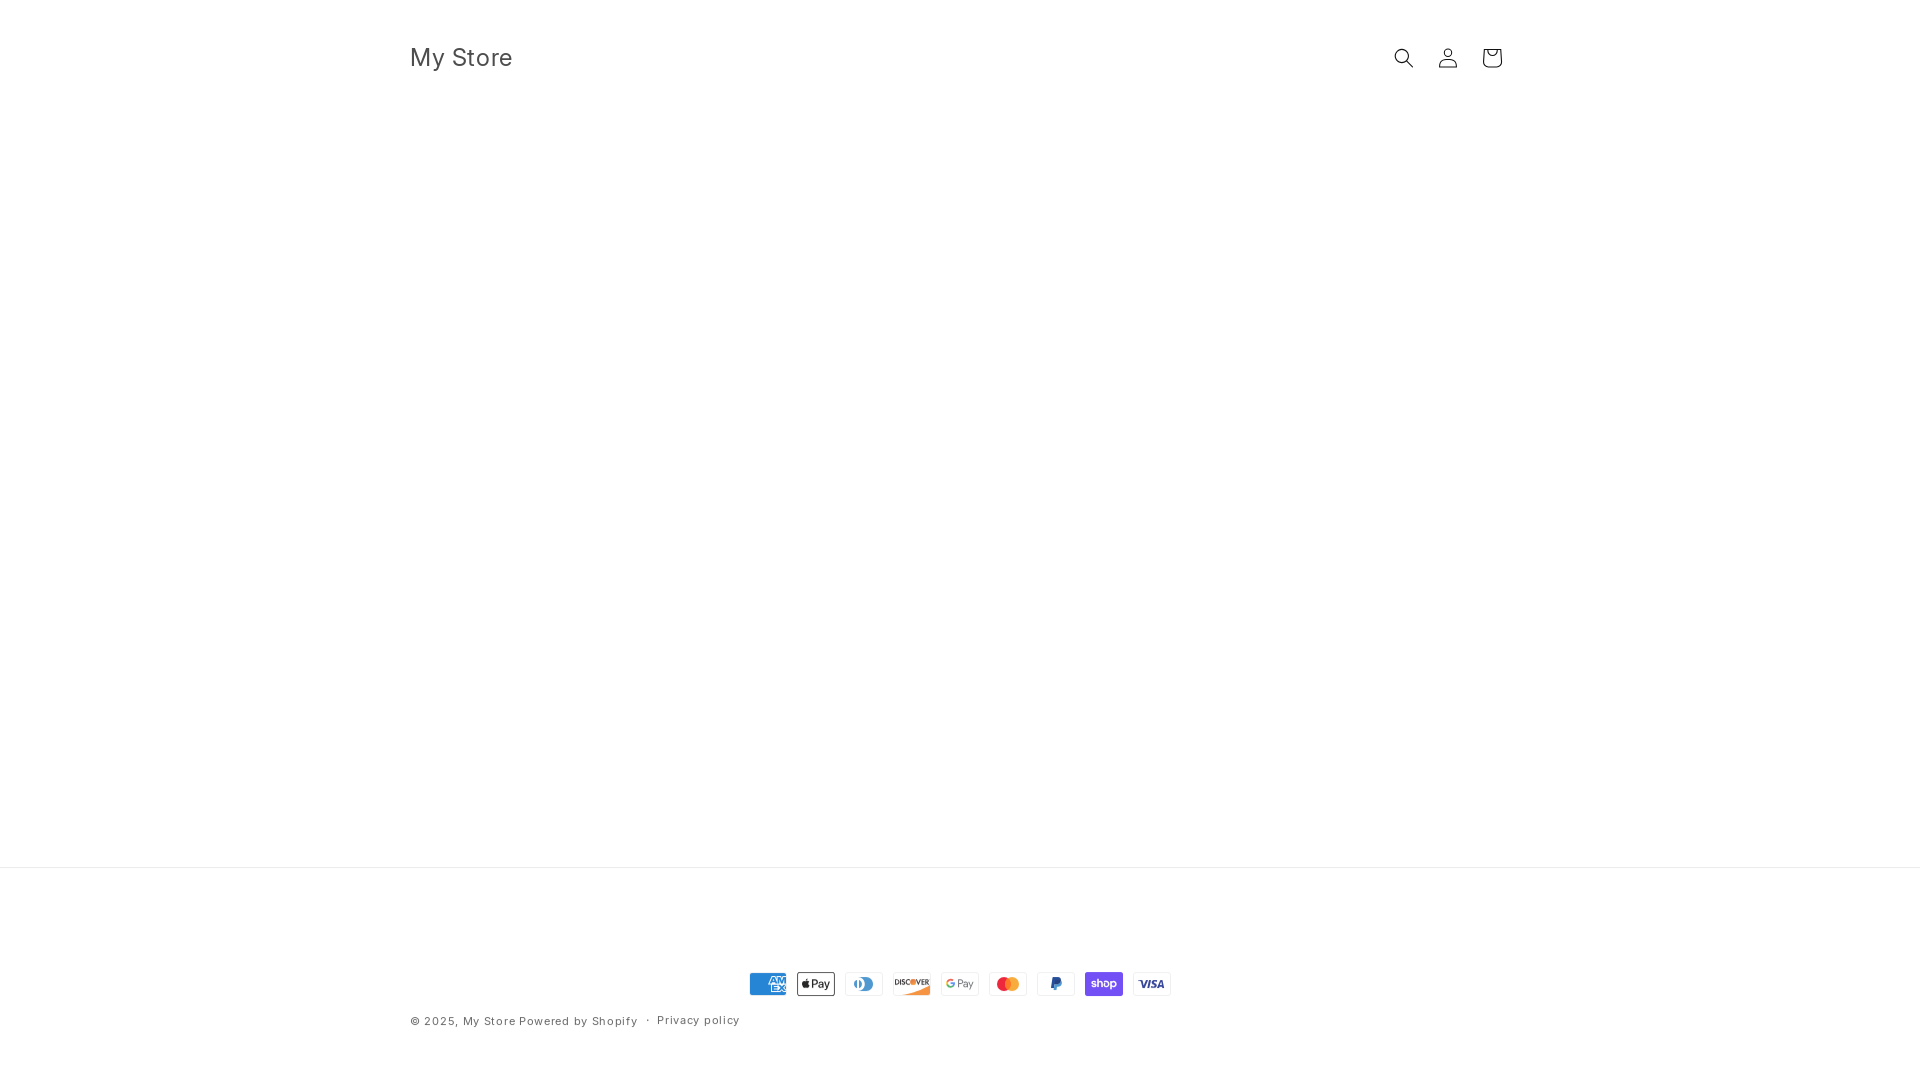The image size is (1920, 1080).
Task: Click the © 2025 copyright text
Action: point(434,1021)
